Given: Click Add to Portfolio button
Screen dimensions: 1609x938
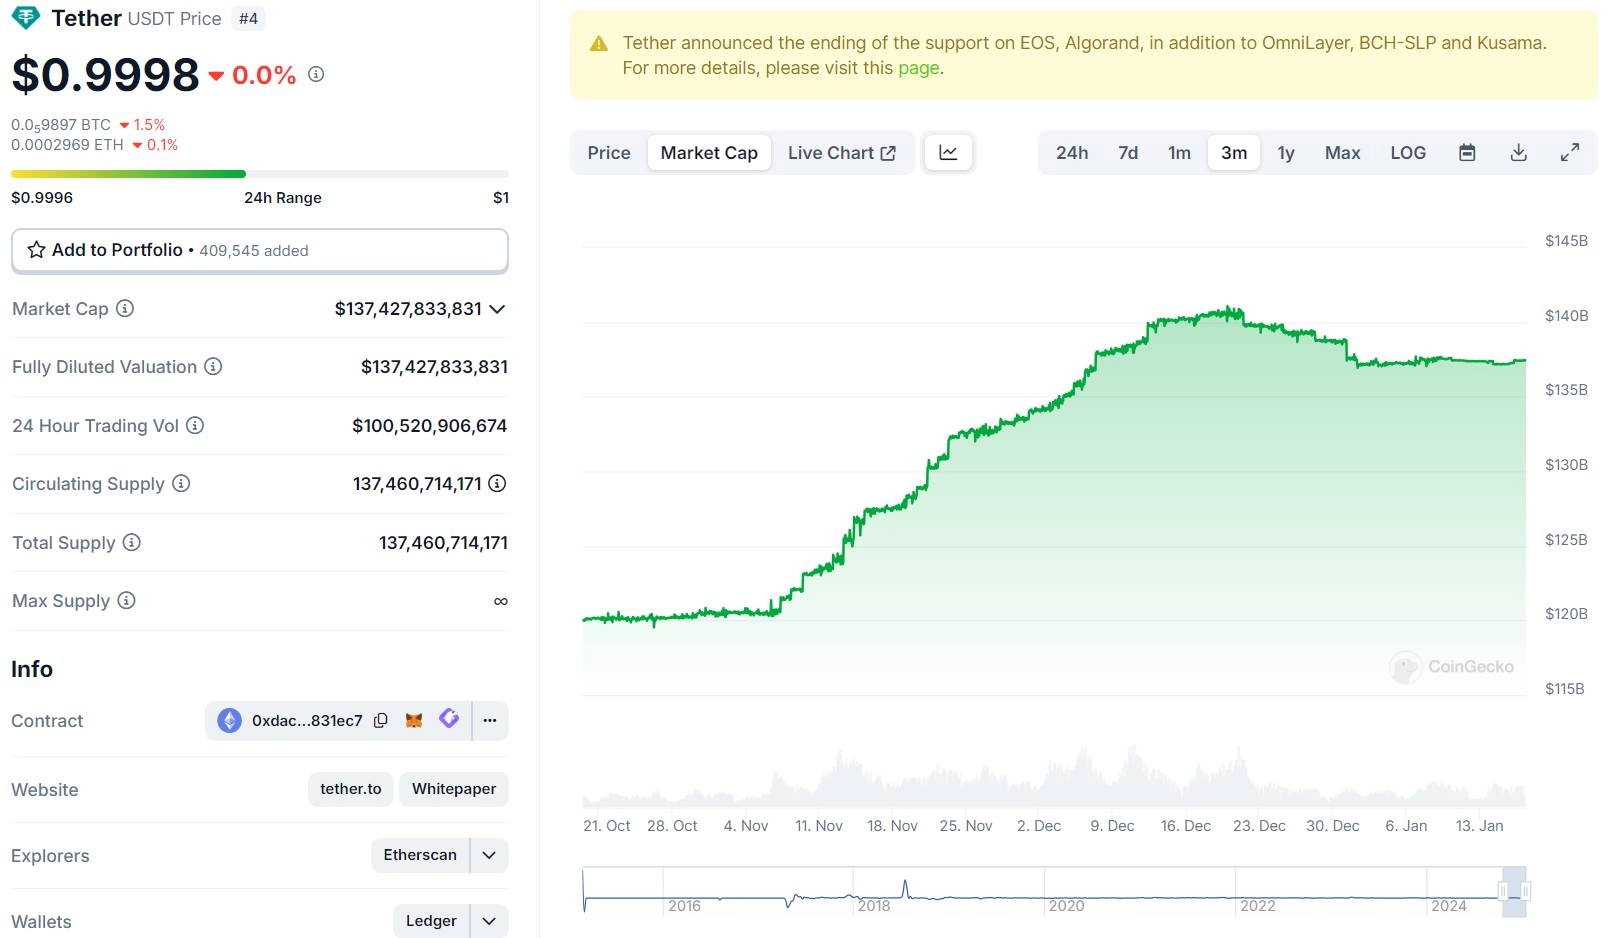Looking at the screenshot, I should (260, 250).
